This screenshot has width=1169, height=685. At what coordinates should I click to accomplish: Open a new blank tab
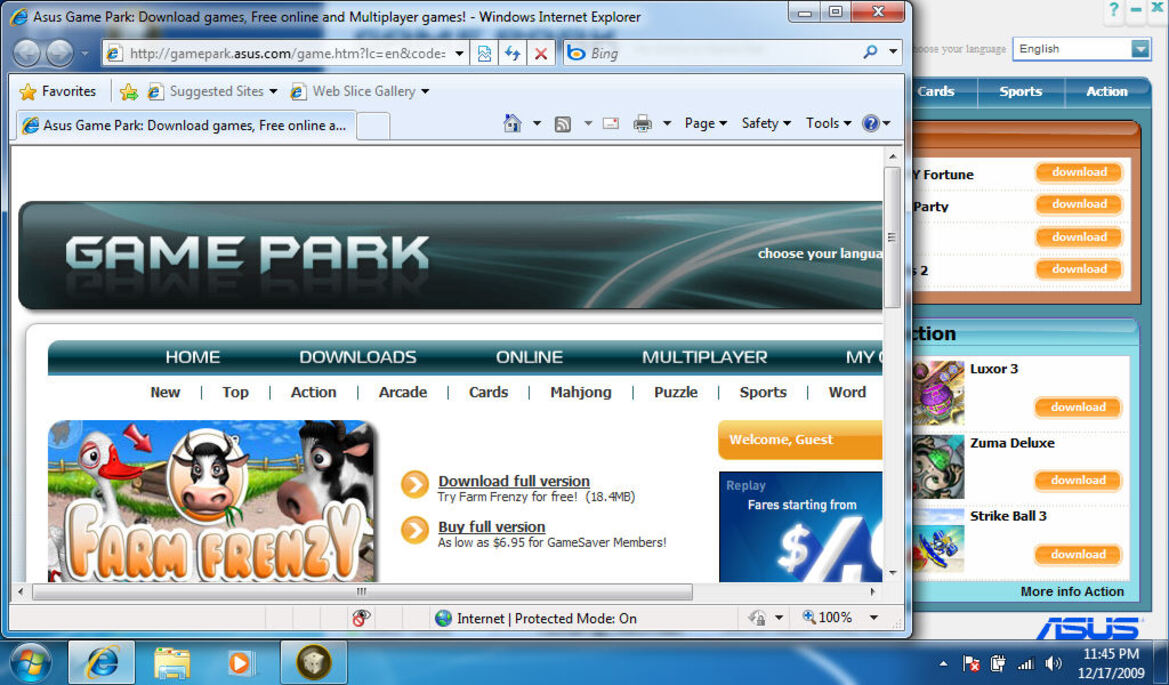tap(373, 126)
